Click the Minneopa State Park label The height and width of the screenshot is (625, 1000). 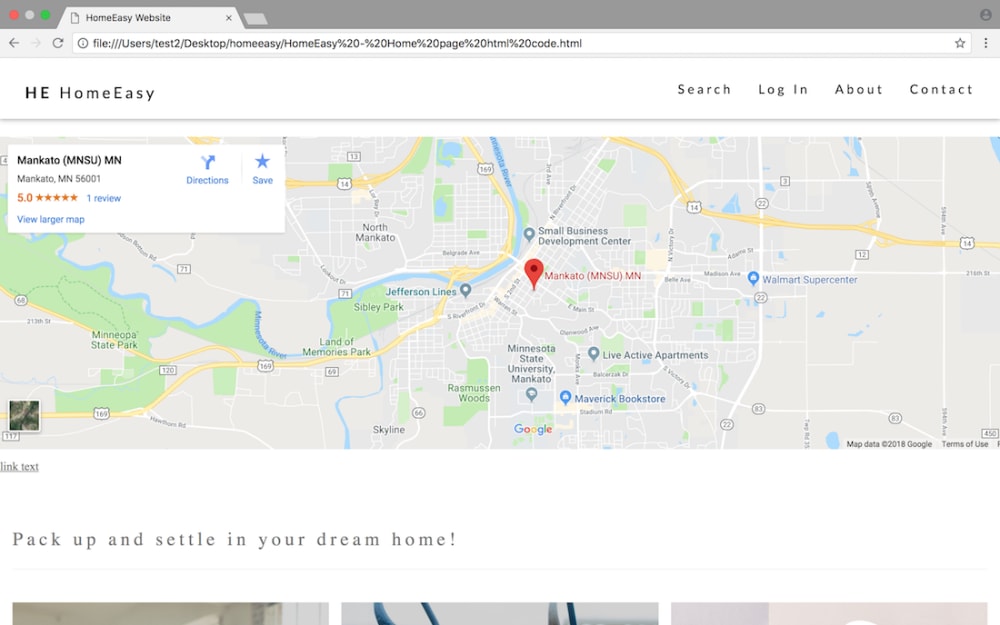(x=114, y=340)
